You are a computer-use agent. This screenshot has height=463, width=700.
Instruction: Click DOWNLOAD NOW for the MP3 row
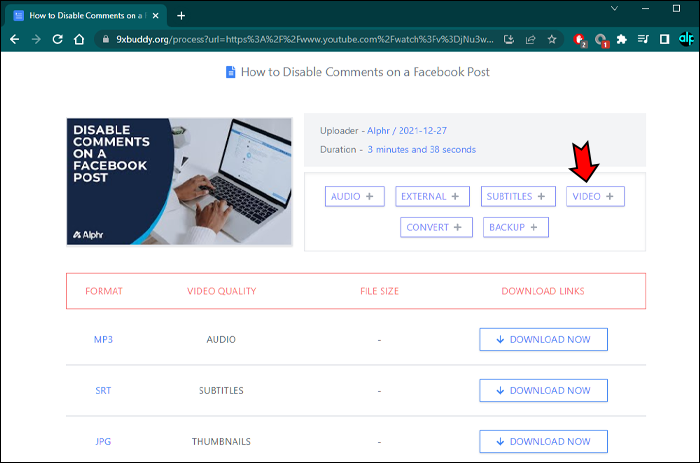[x=543, y=340]
